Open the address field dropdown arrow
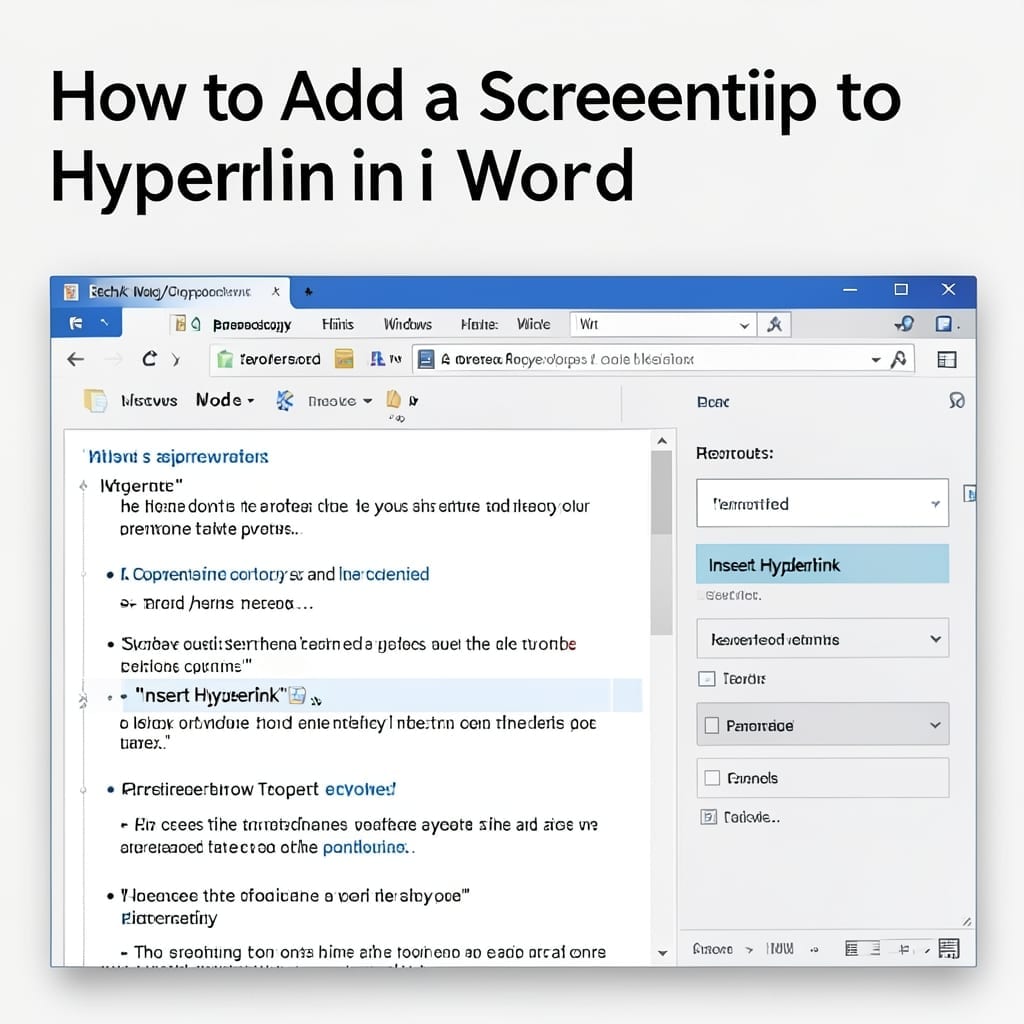 (876, 360)
